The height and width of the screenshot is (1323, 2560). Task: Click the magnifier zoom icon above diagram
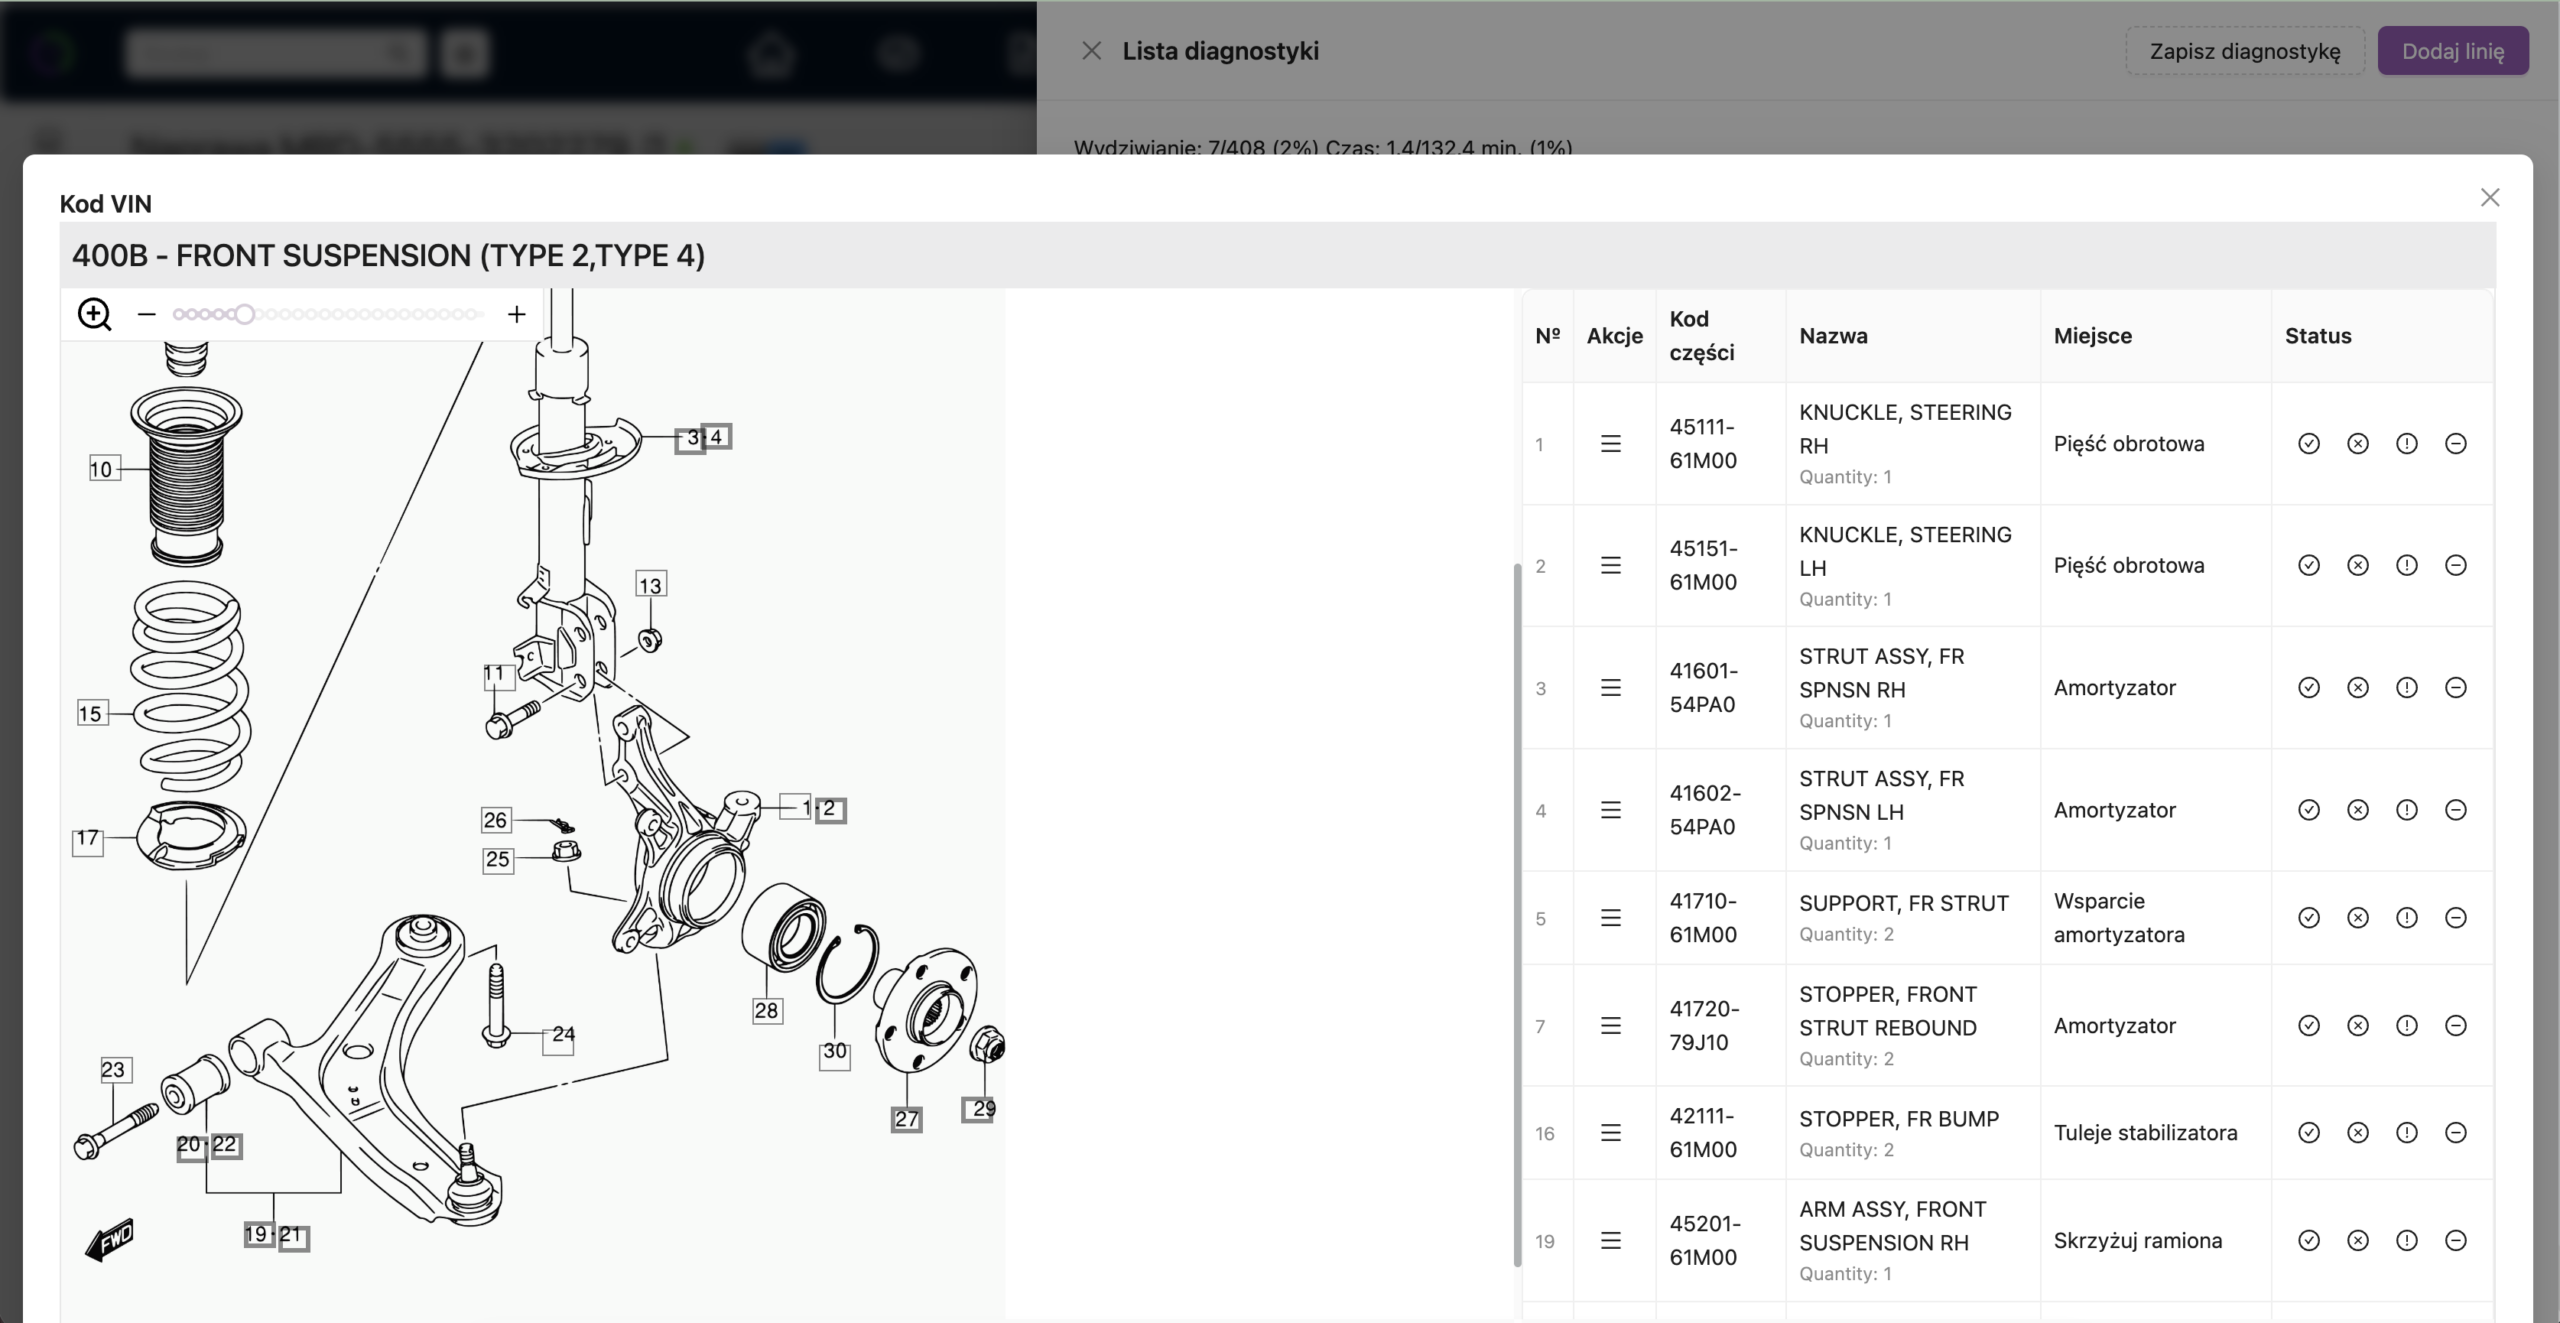pyautogui.click(x=95, y=314)
